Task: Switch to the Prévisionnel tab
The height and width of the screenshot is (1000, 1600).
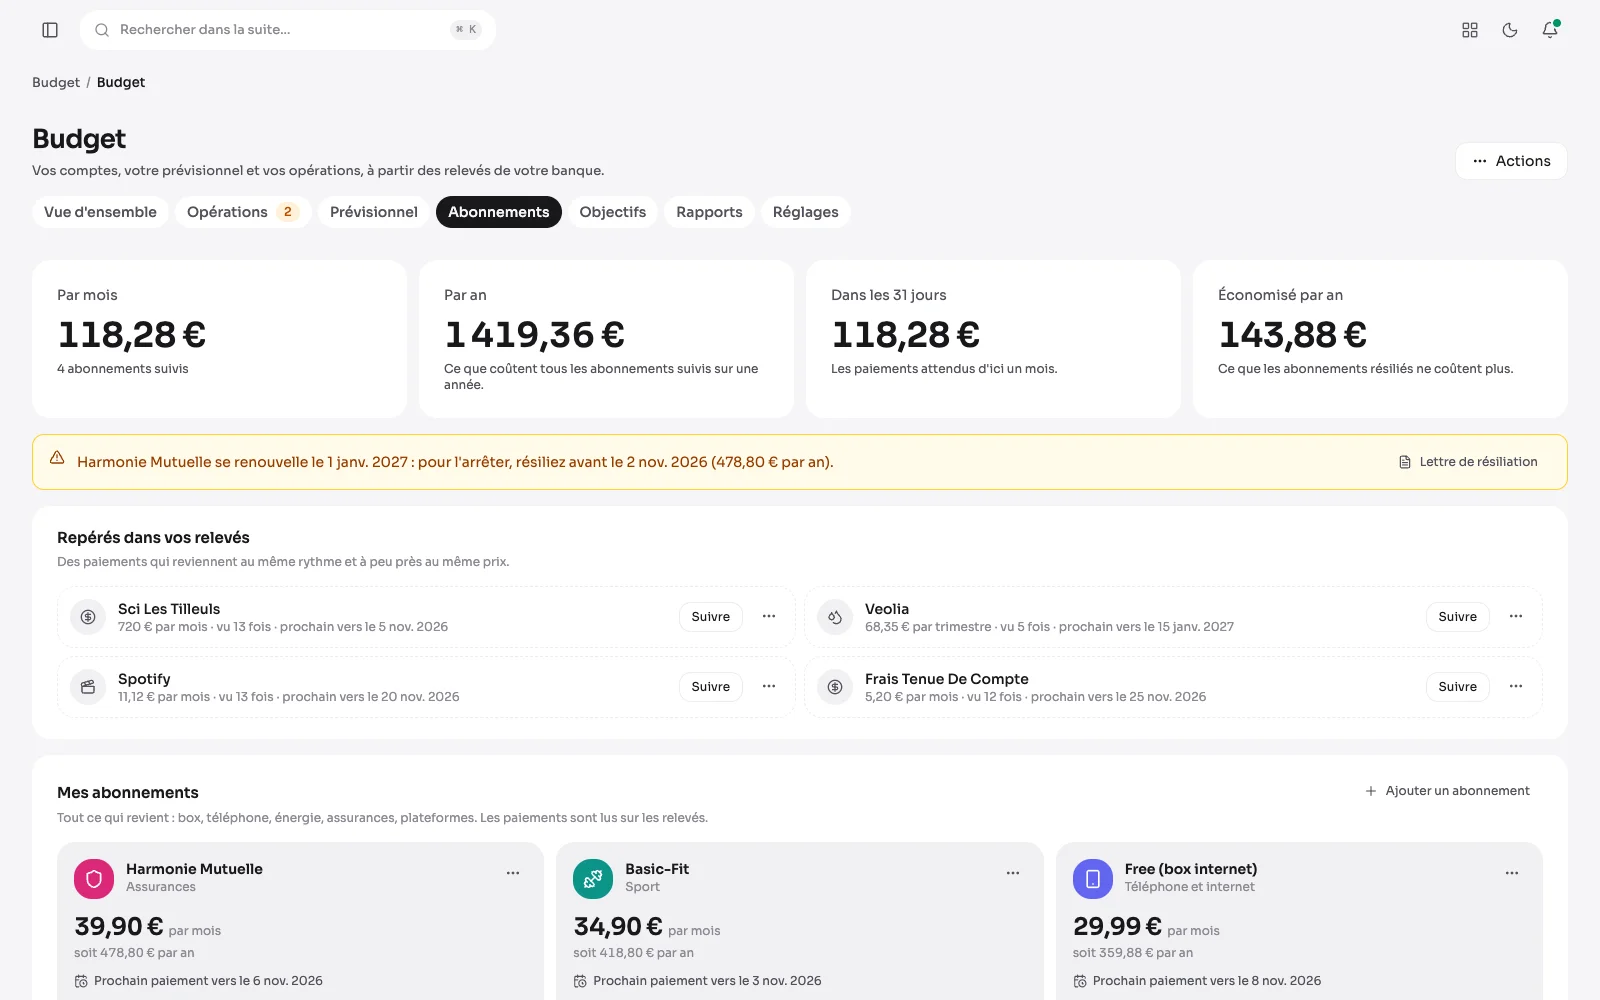Action: coord(374,212)
